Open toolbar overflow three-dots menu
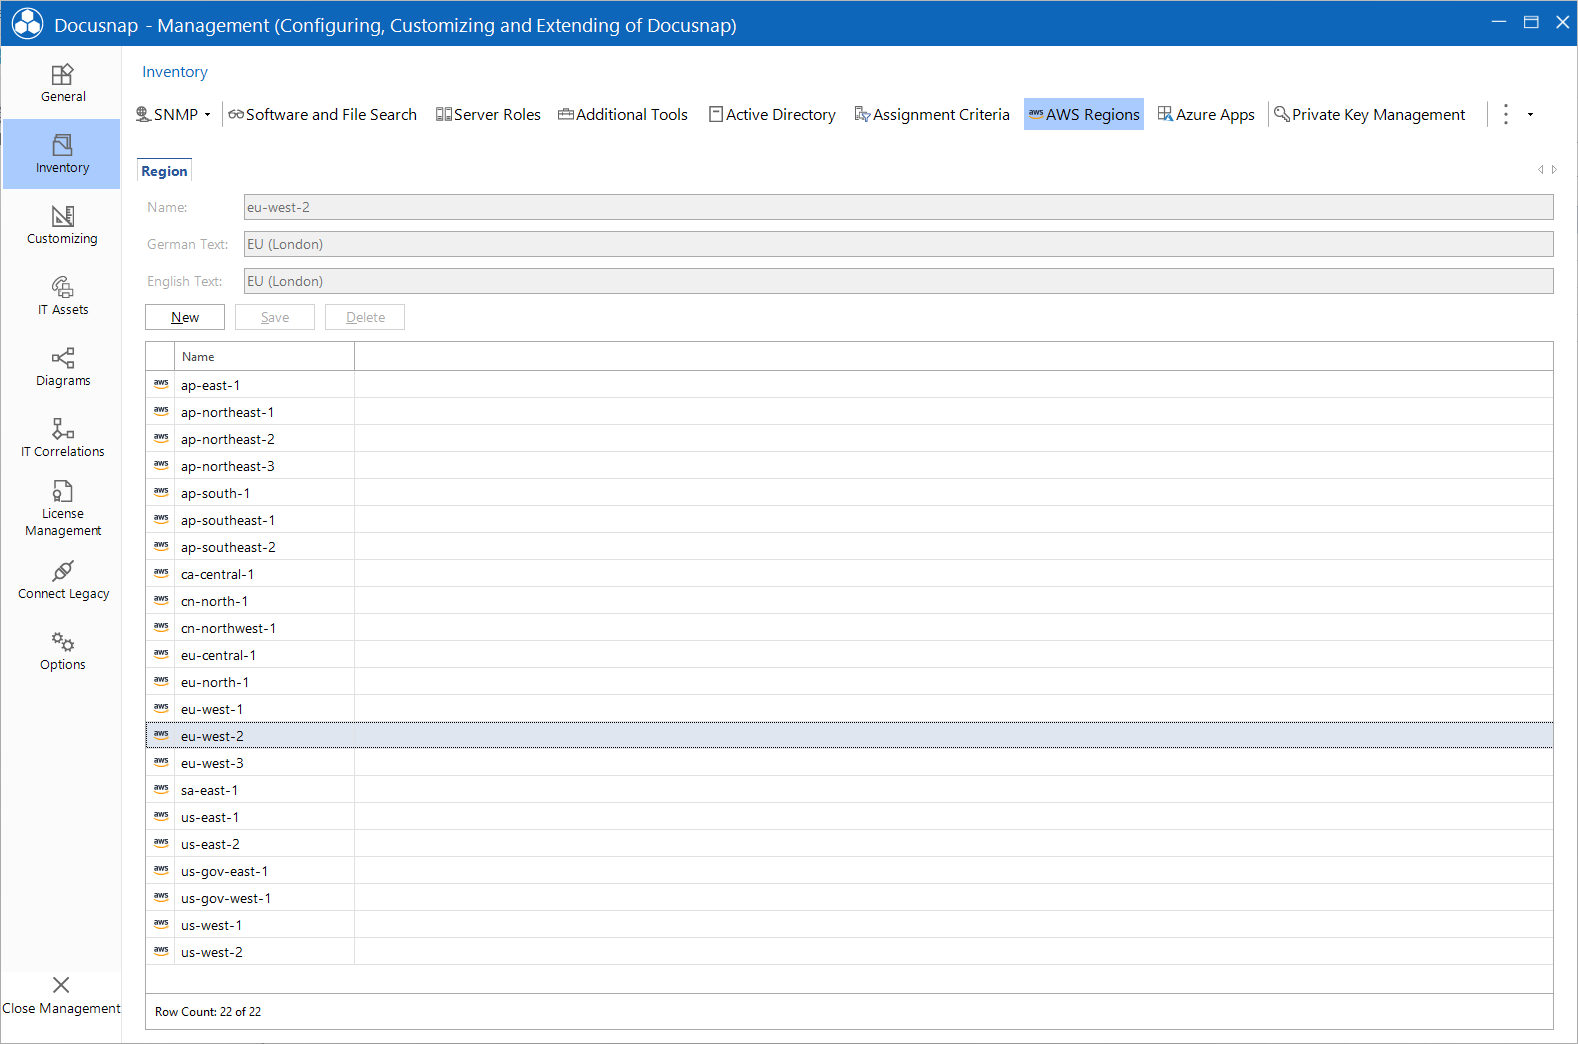The image size is (1578, 1044). (x=1506, y=114)
